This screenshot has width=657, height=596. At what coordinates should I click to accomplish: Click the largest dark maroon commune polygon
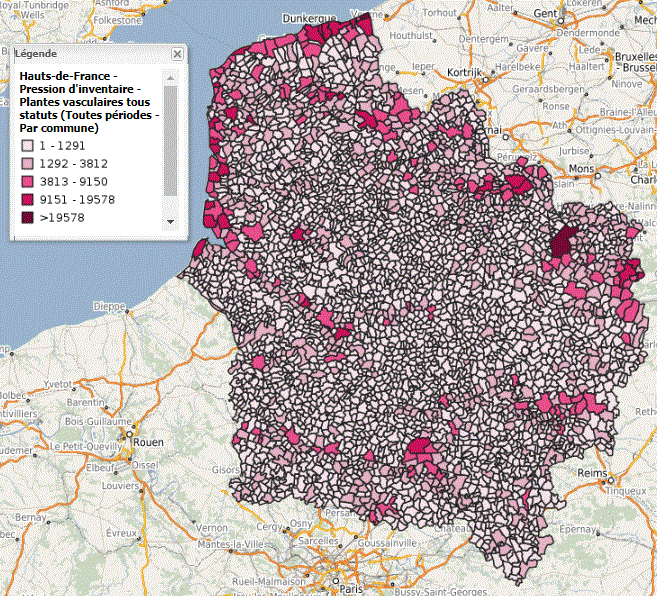(565, 240)
